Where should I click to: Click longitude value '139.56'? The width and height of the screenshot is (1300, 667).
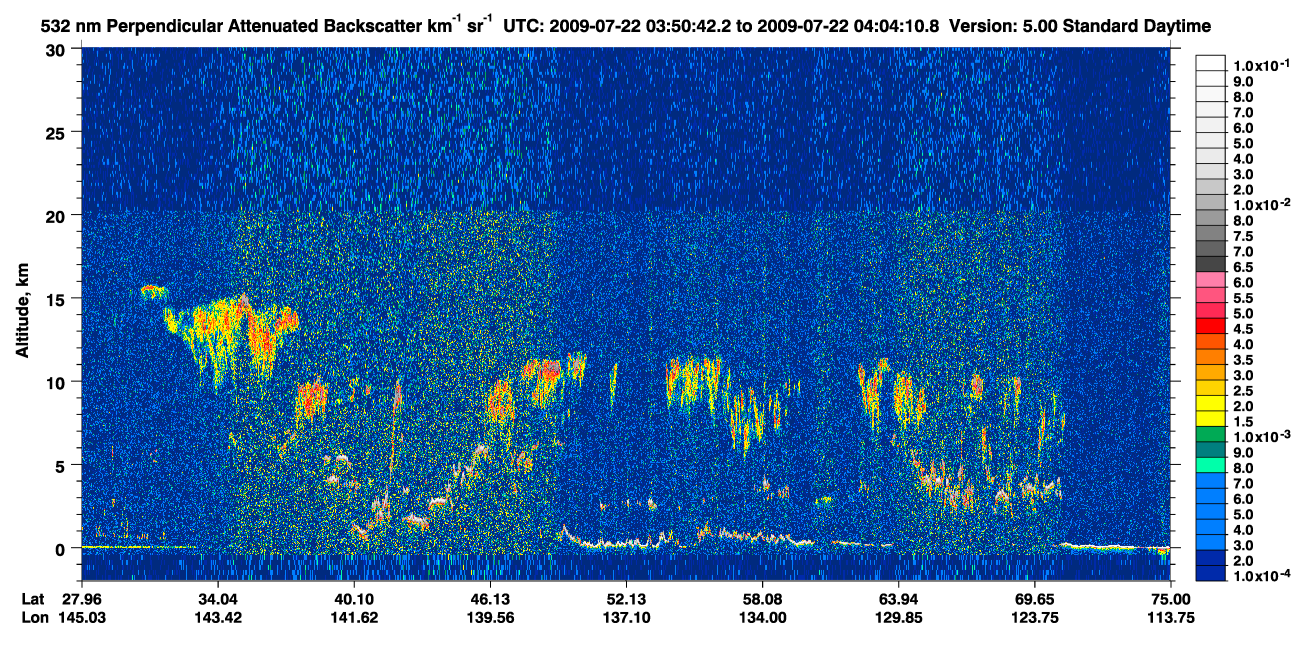pyautogui.click(x=490, y=617)
